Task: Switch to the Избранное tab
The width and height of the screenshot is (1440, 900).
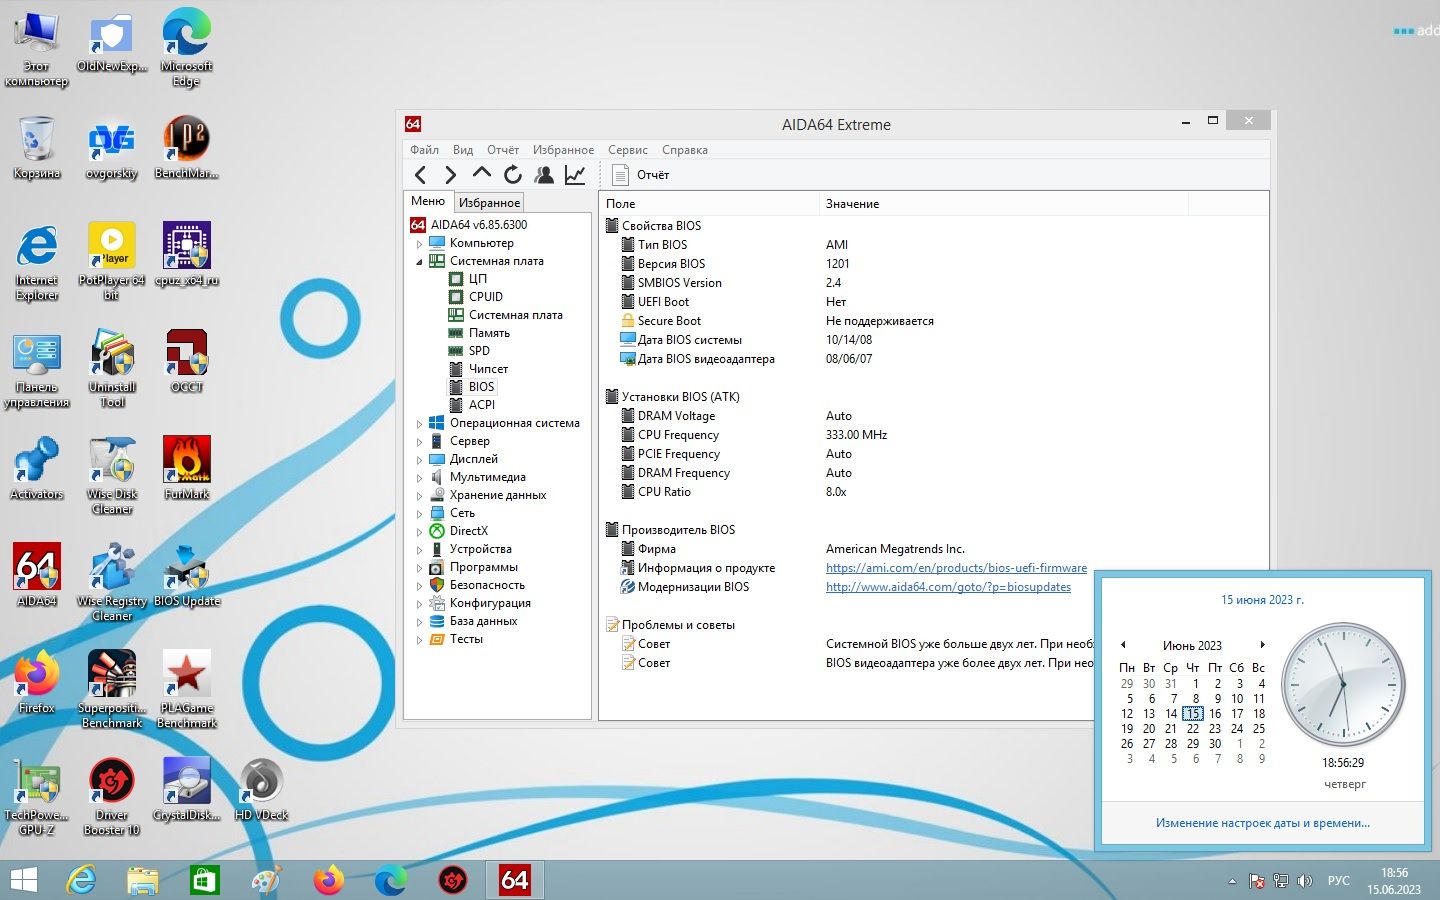Action: click(x=489, y=202)
